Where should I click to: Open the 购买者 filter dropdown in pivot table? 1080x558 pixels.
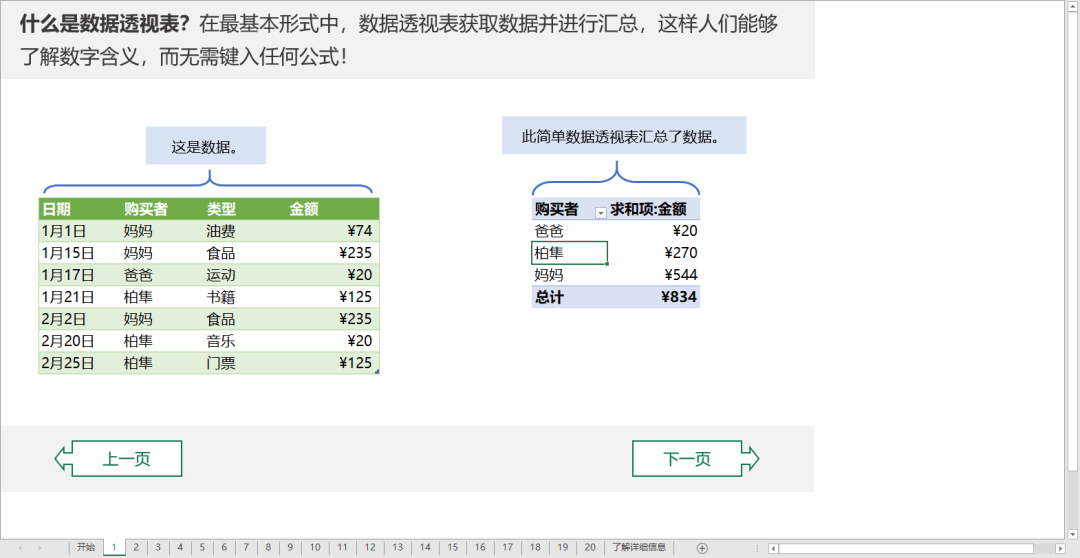[x=600, y=211]
